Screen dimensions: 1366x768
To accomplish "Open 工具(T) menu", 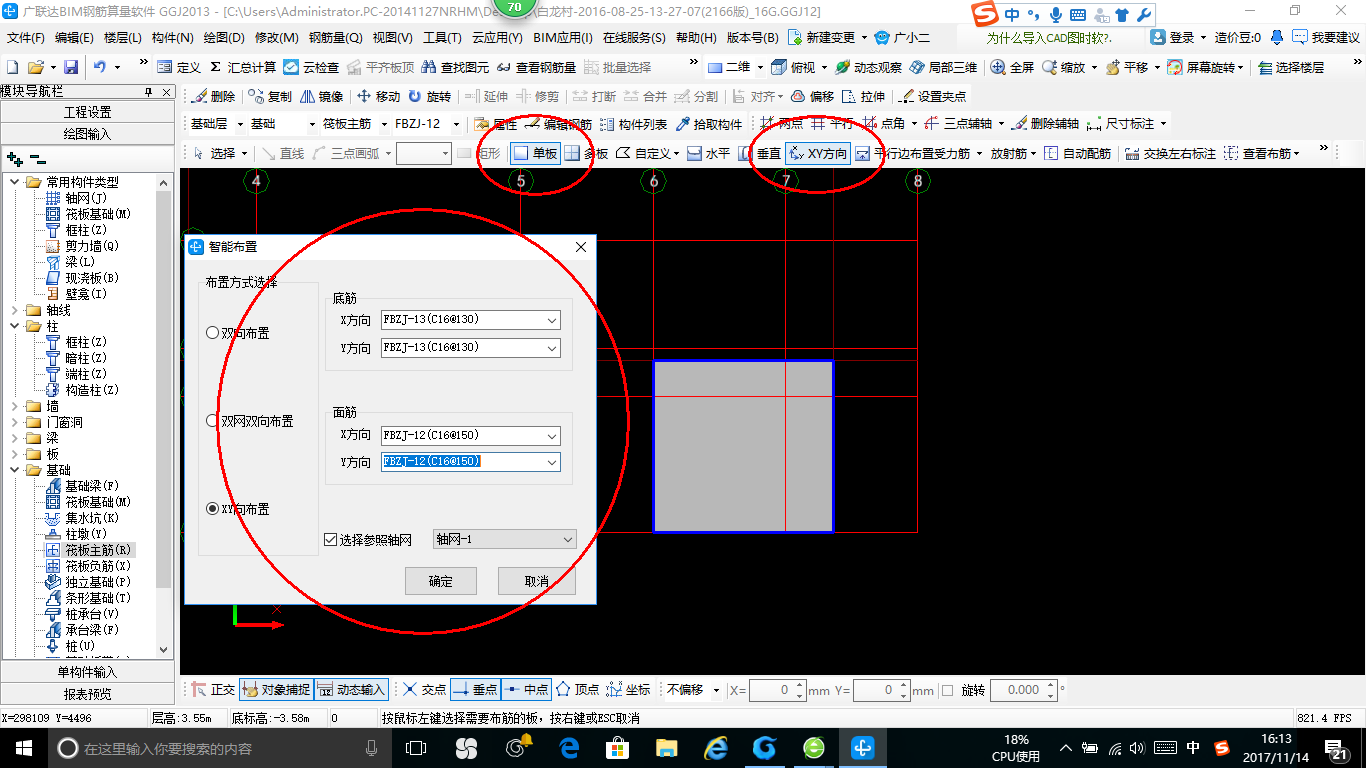I will [x=442, y=38].
